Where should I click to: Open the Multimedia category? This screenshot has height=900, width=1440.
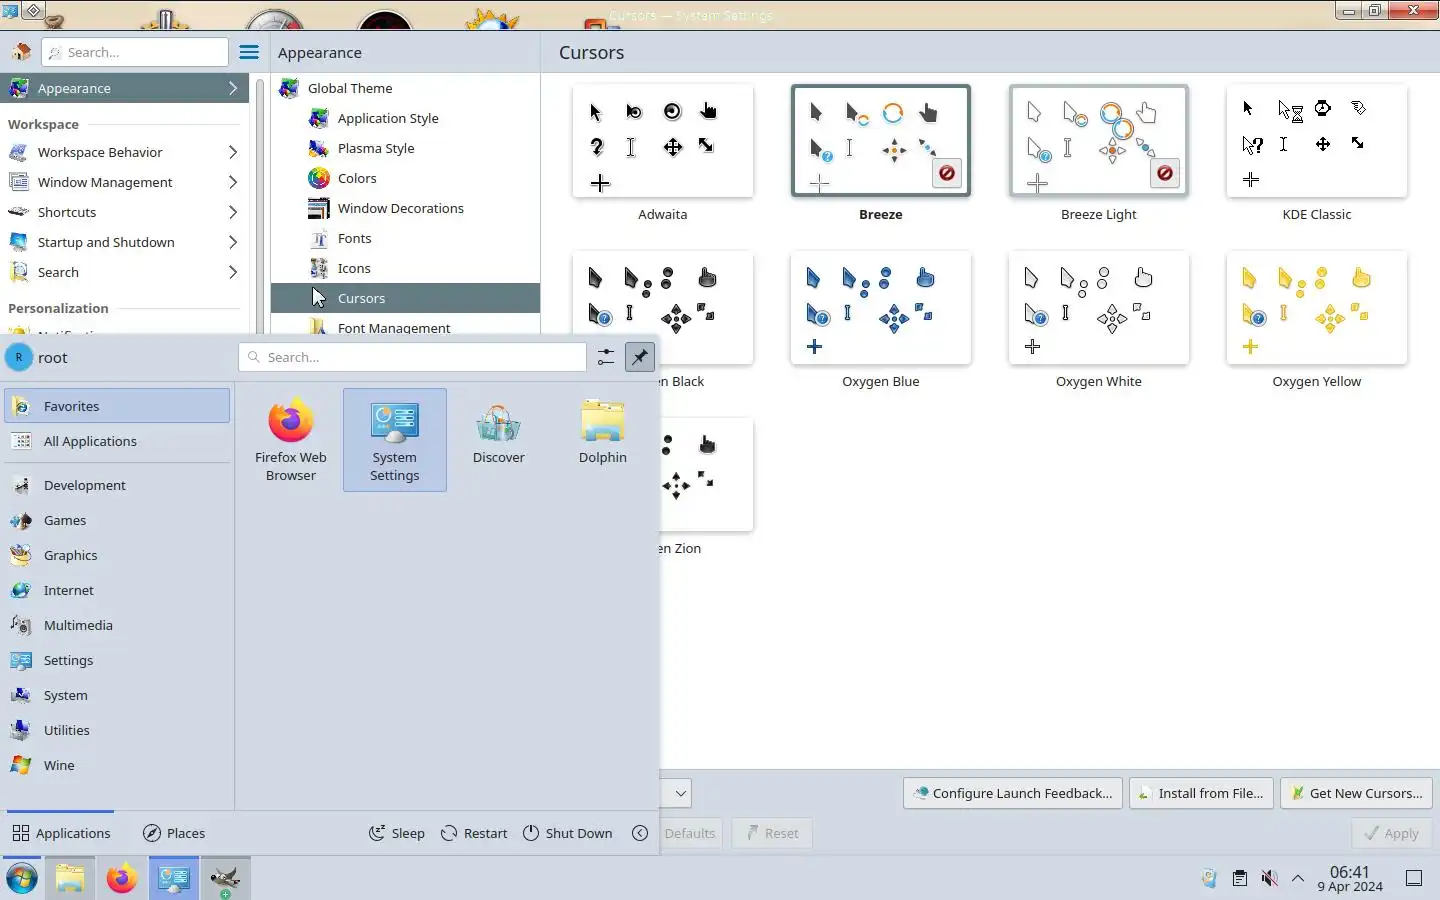coord(117,625)
